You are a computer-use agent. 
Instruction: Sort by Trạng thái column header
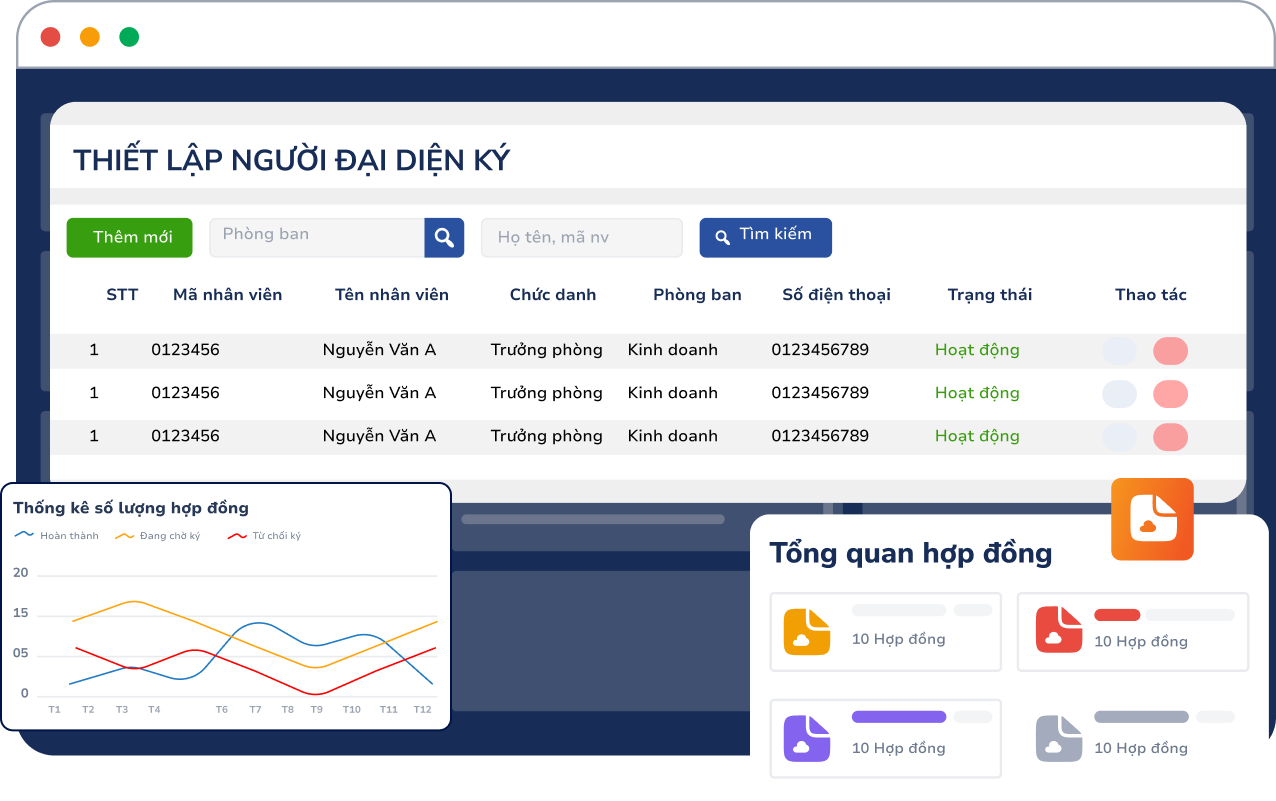click(x=989, y=295)
